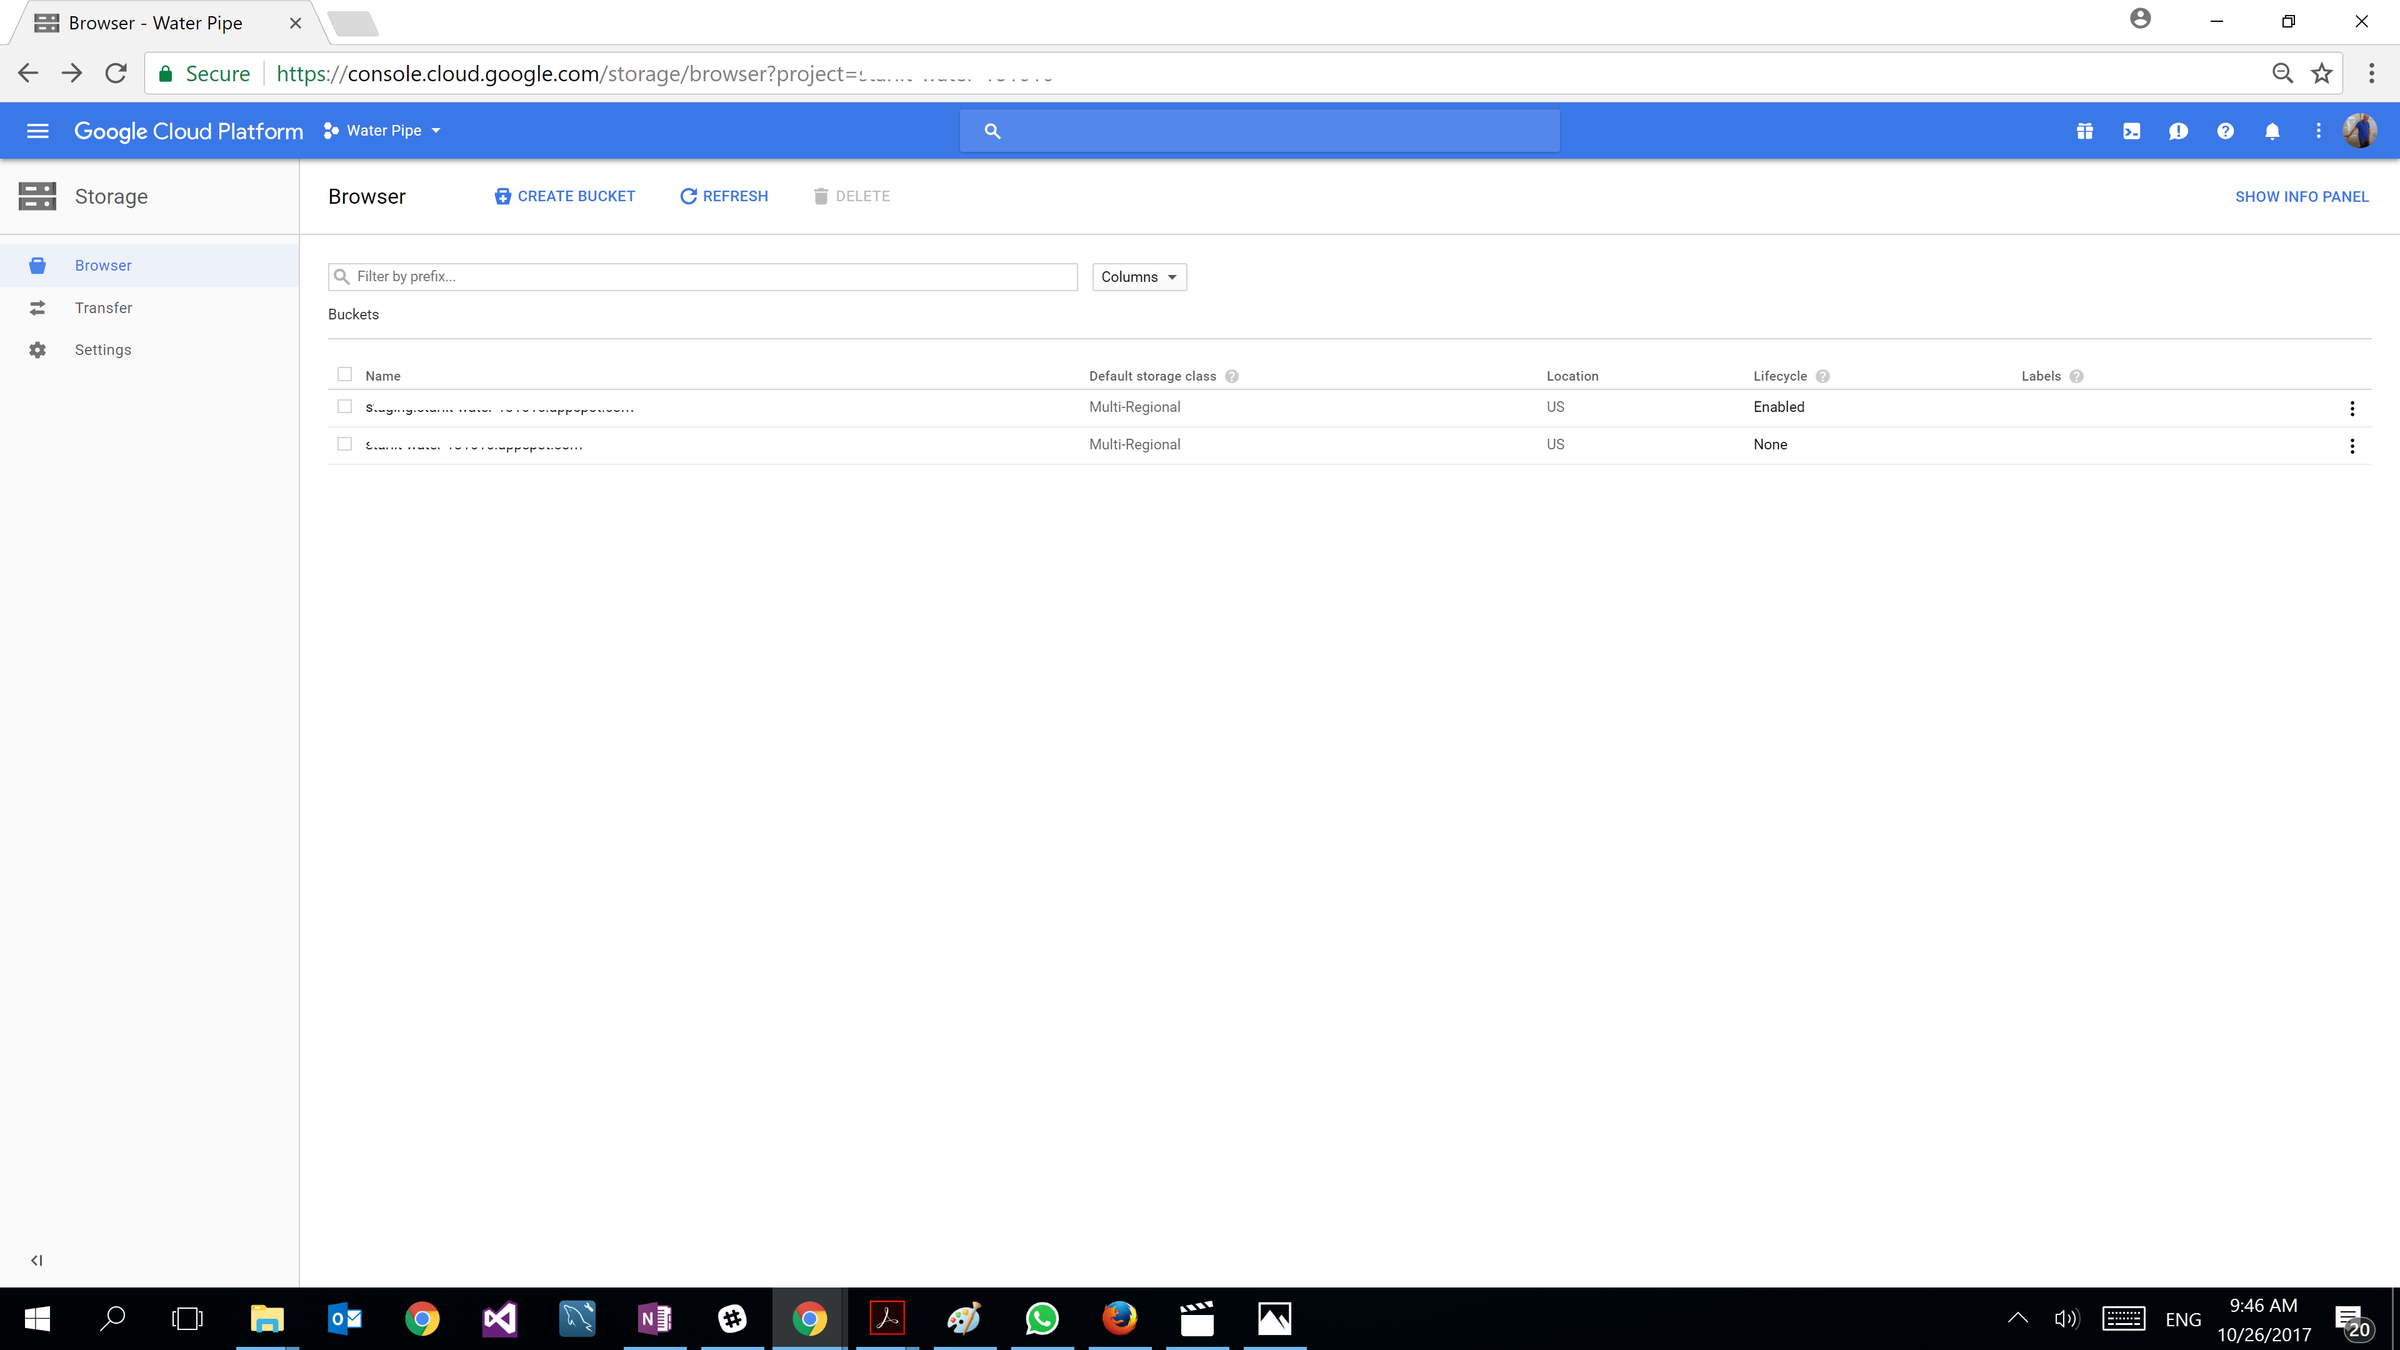Open a new Chrome tab
The width and height of the screenshot is (2400, 1350).
pyautogui.click(x=353, y=23)
